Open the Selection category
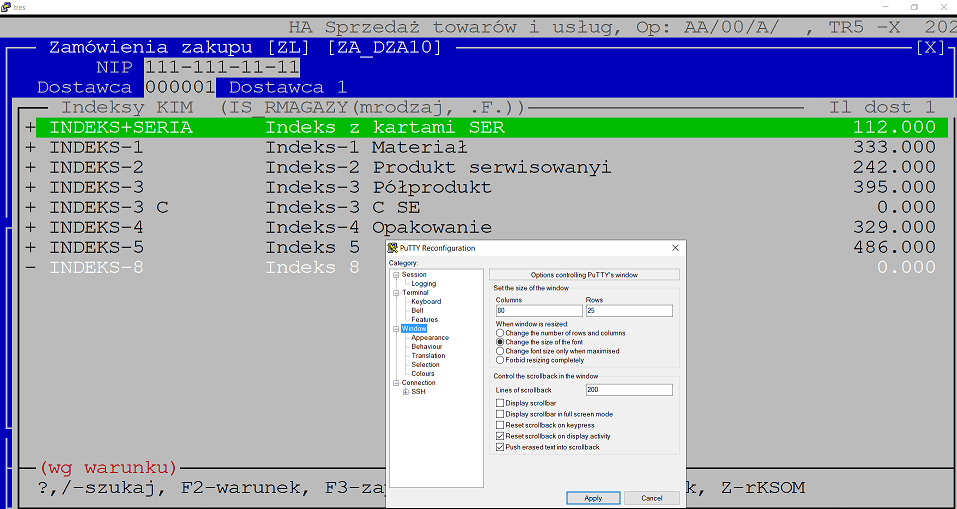The image size is (957, 509). click(x=425, y=364)
